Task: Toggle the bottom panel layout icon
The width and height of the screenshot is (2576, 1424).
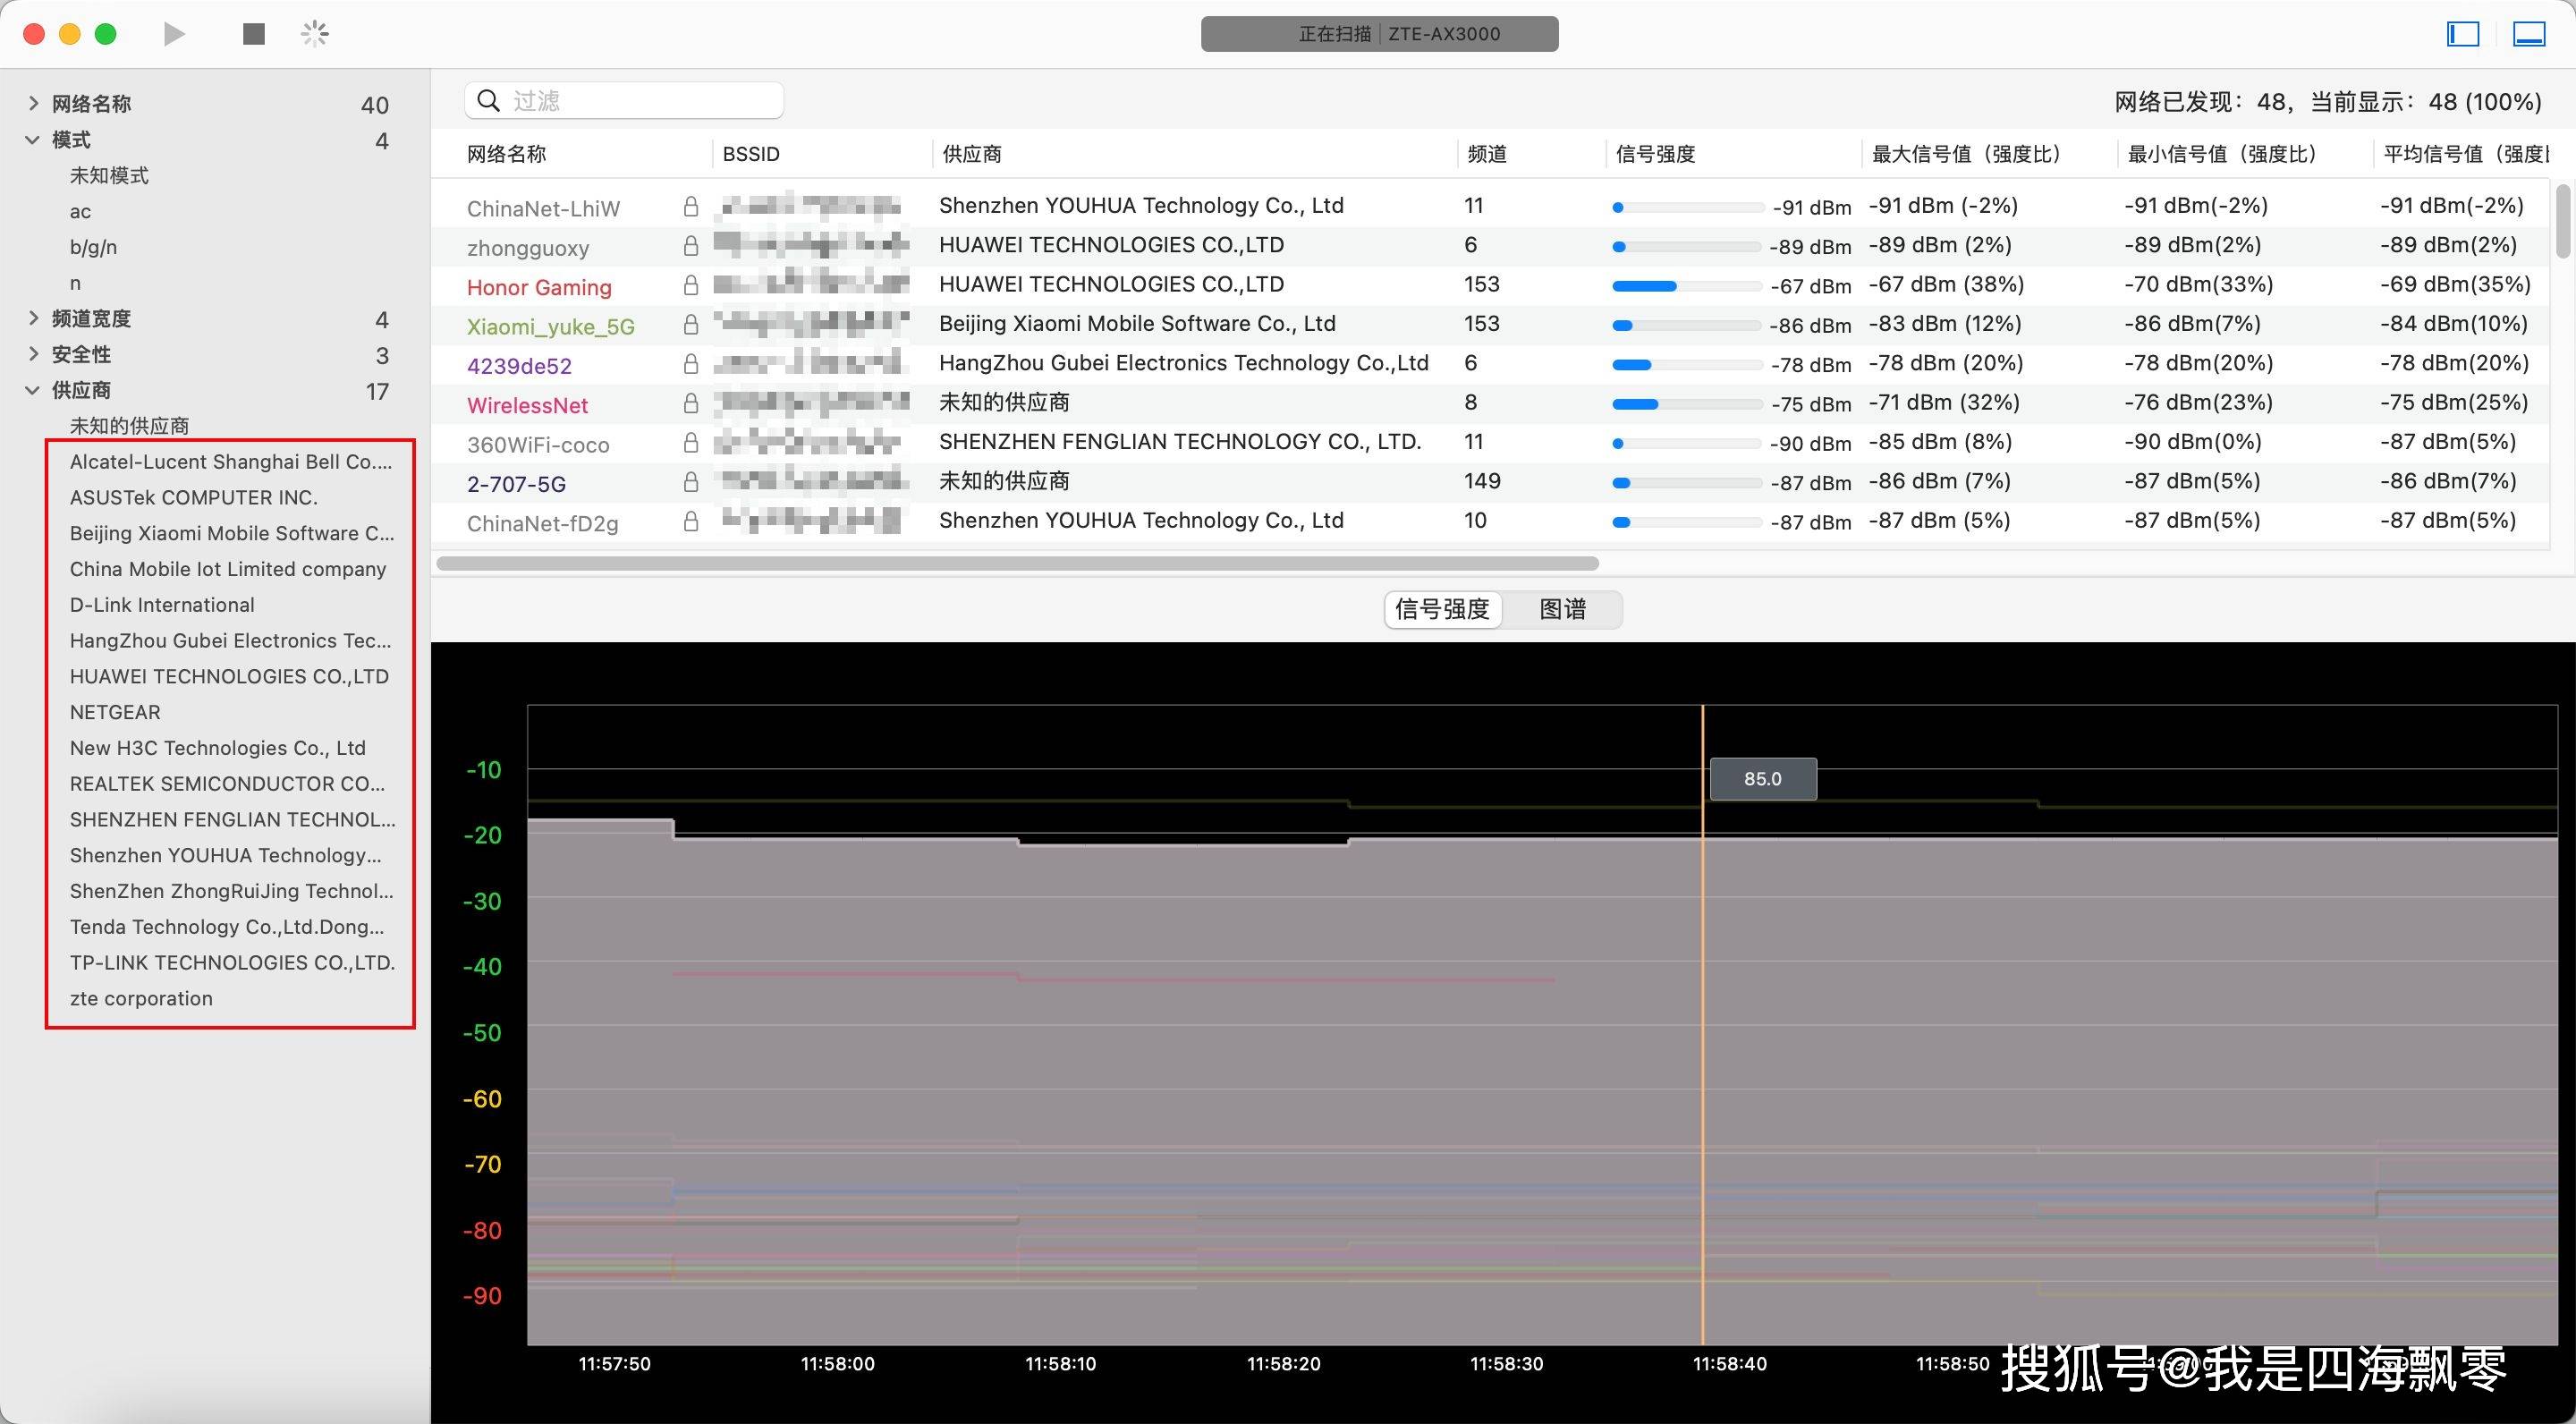Action: click(2529, 34)
